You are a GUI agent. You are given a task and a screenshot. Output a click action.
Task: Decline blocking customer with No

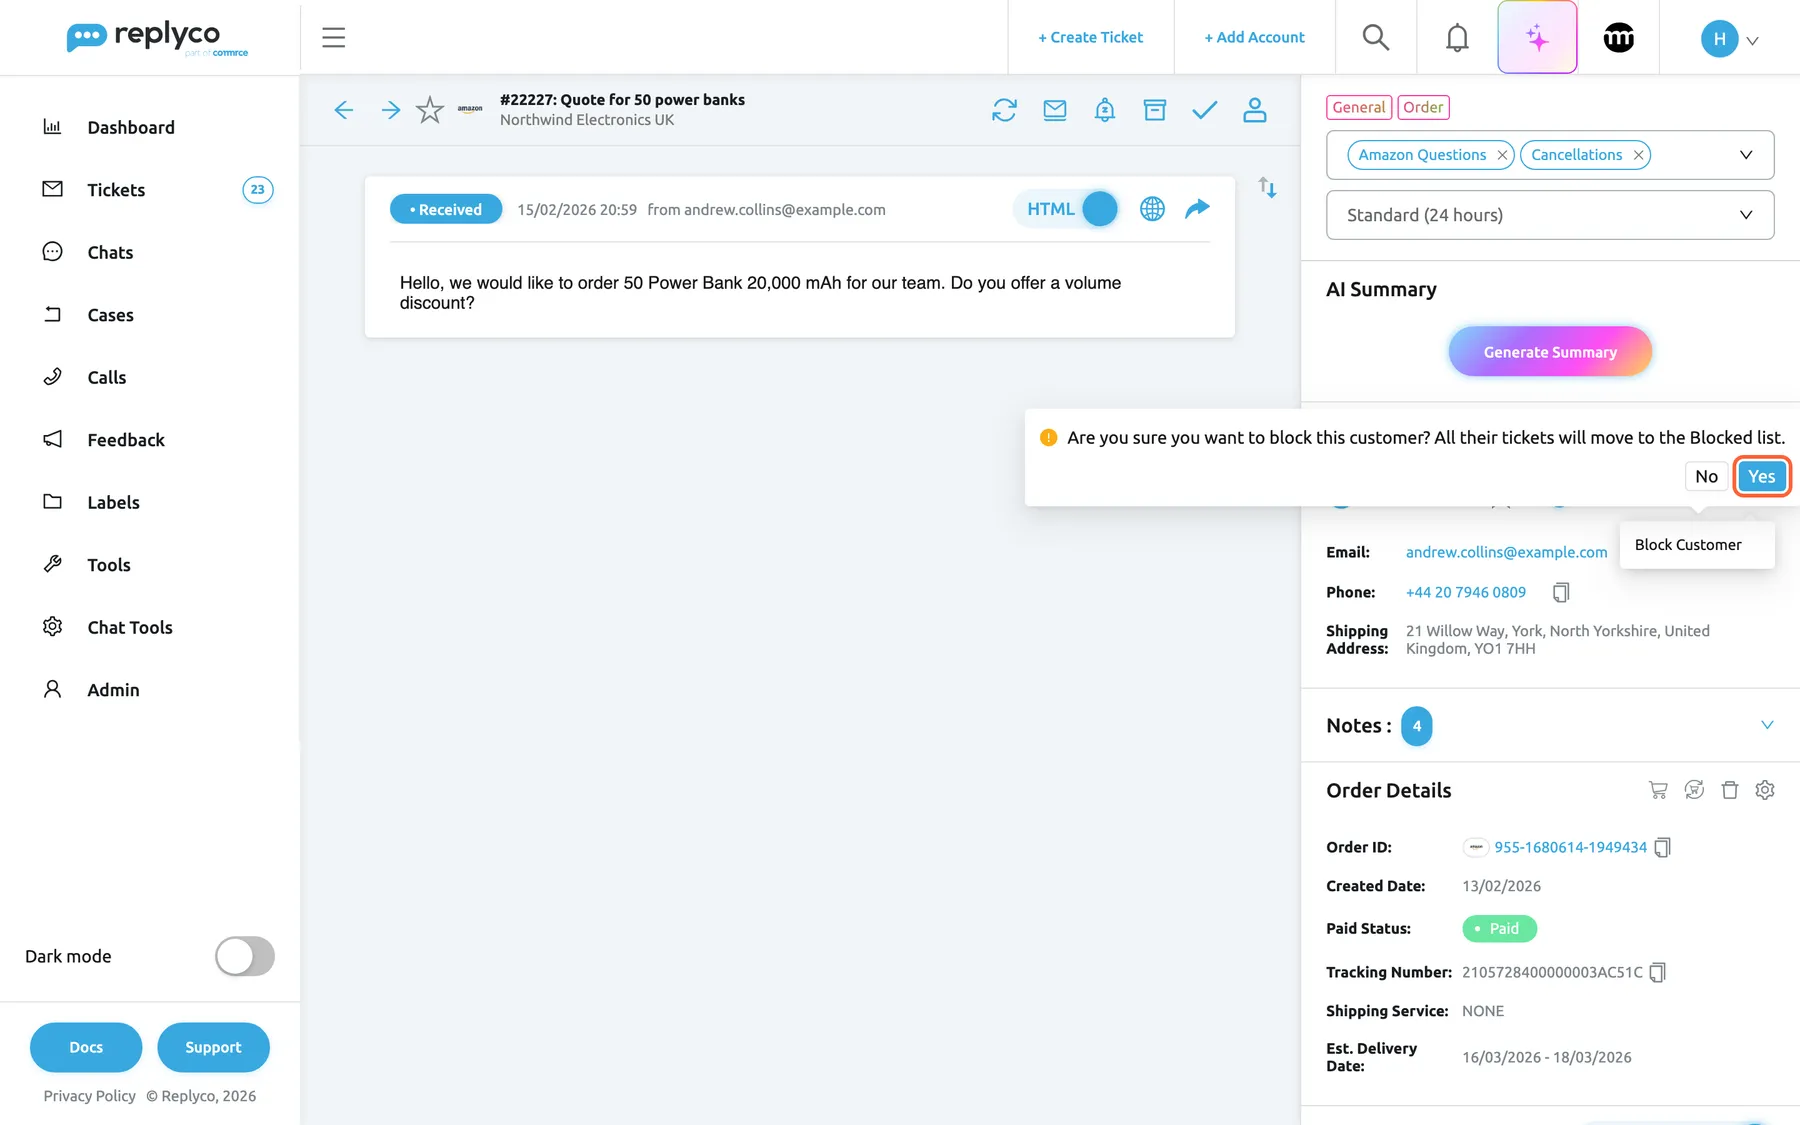pos(1706,476)
